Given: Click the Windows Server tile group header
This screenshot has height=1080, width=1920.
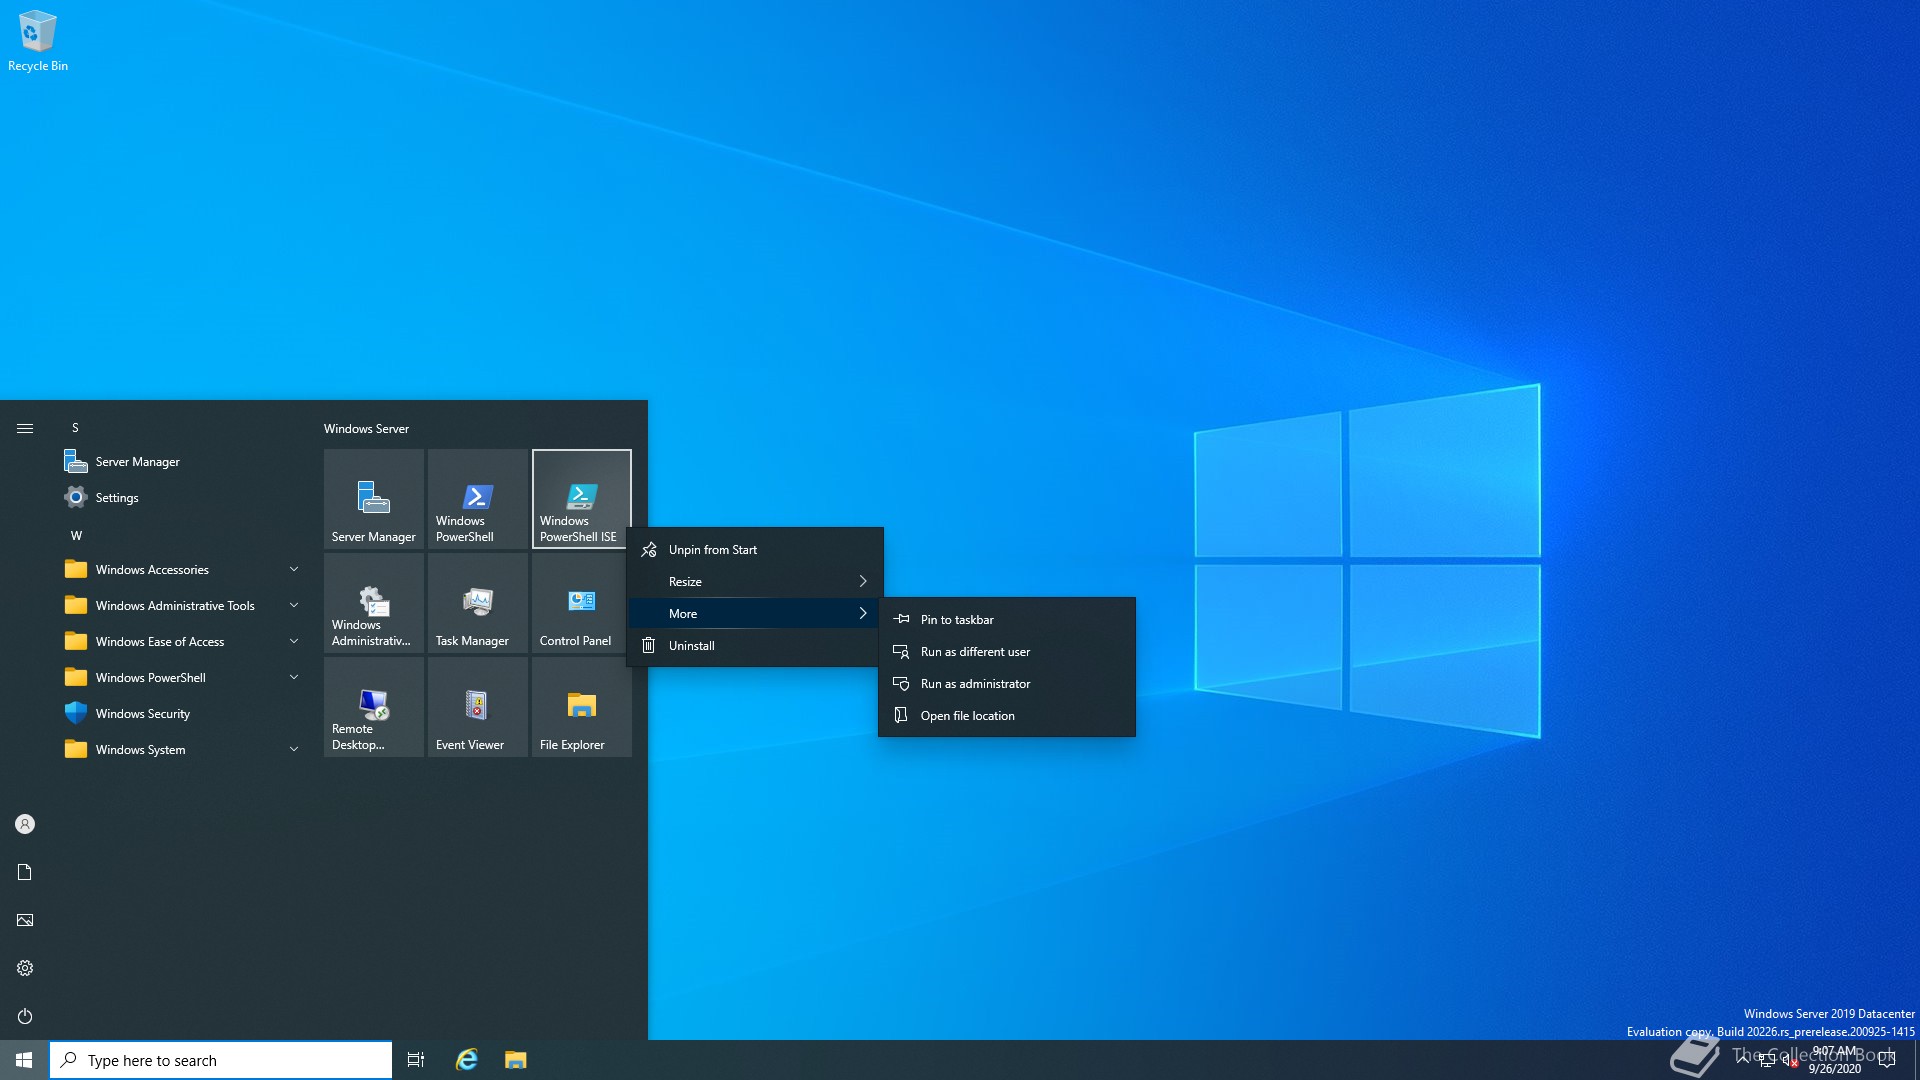Looking at the screenshot, I should tap(366, 428).
